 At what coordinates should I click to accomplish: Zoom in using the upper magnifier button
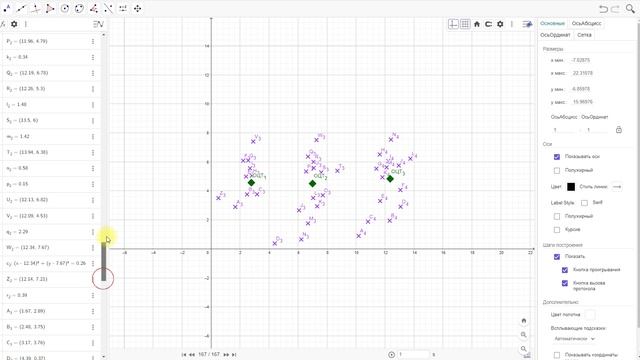pyautogui.click(x=524, y=335)
